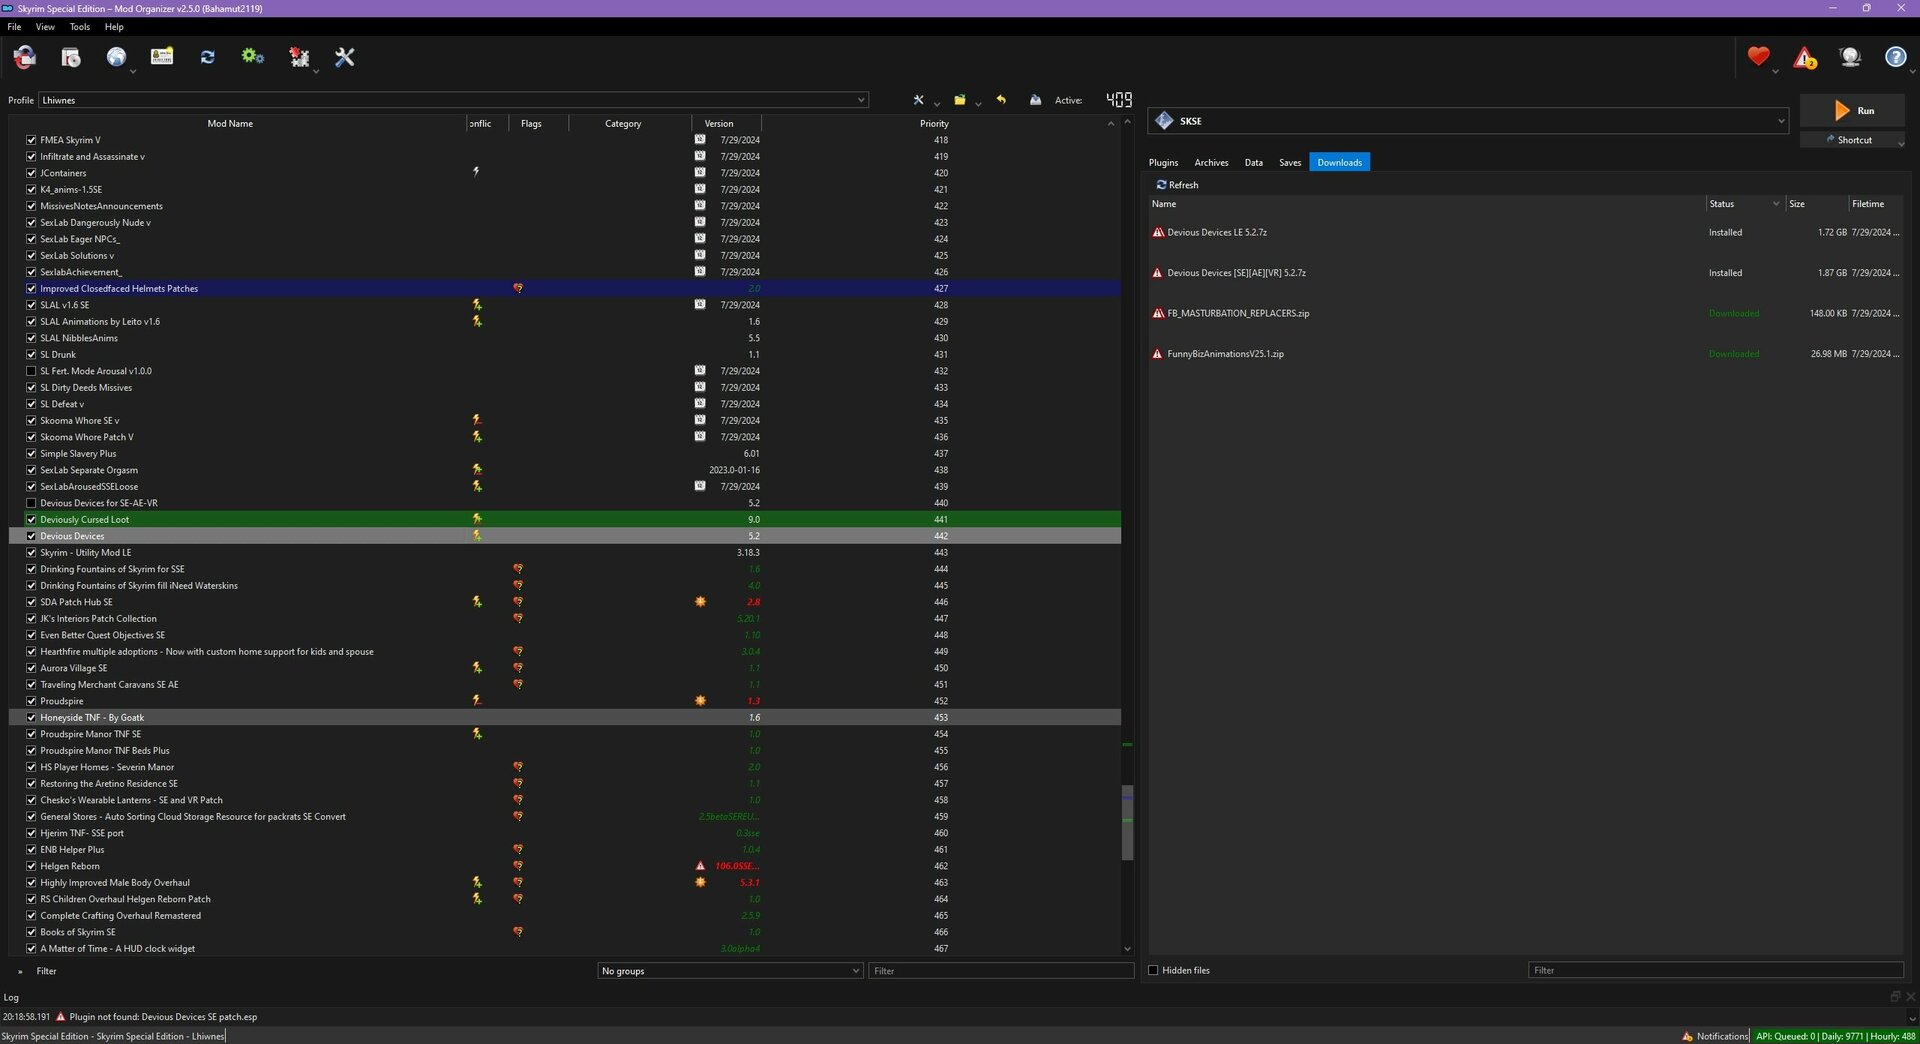Click the mod list Filter input field
The image size is (1920, 1044).
(x=1000, y=971)
